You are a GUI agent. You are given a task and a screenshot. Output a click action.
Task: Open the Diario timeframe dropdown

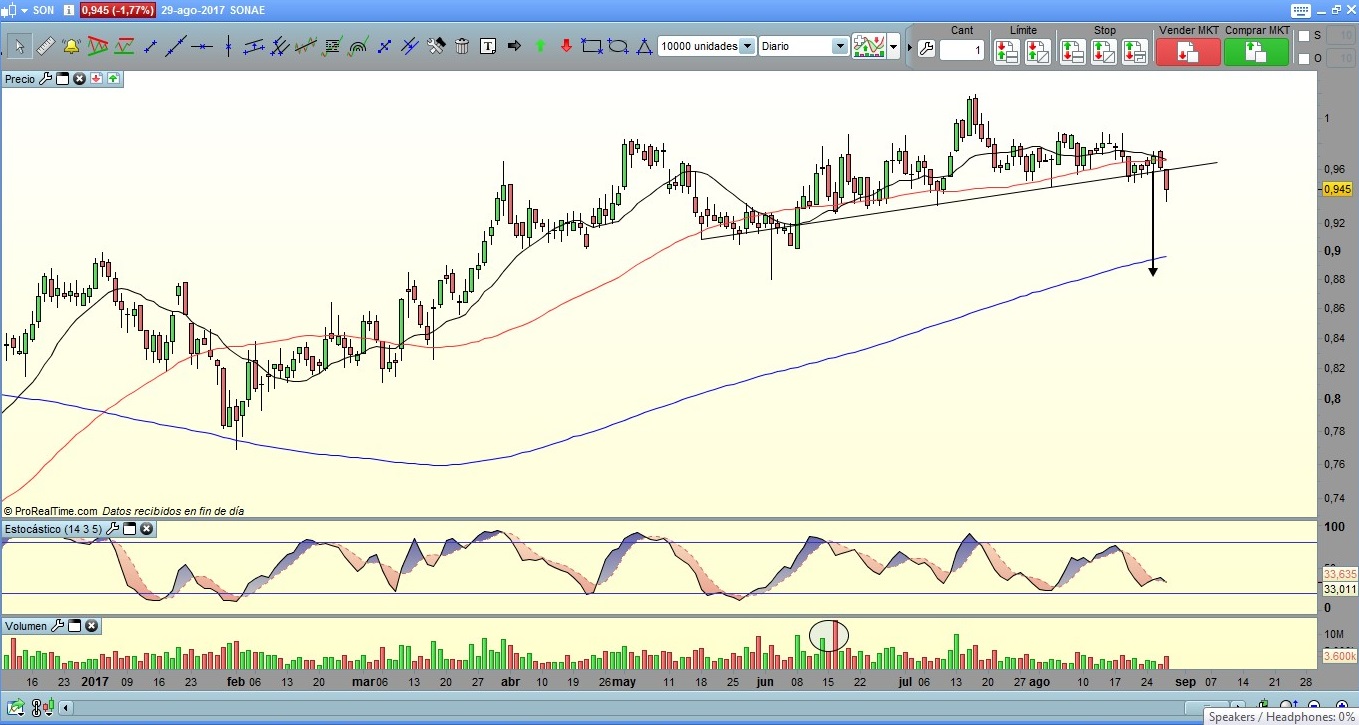(839, 46)
